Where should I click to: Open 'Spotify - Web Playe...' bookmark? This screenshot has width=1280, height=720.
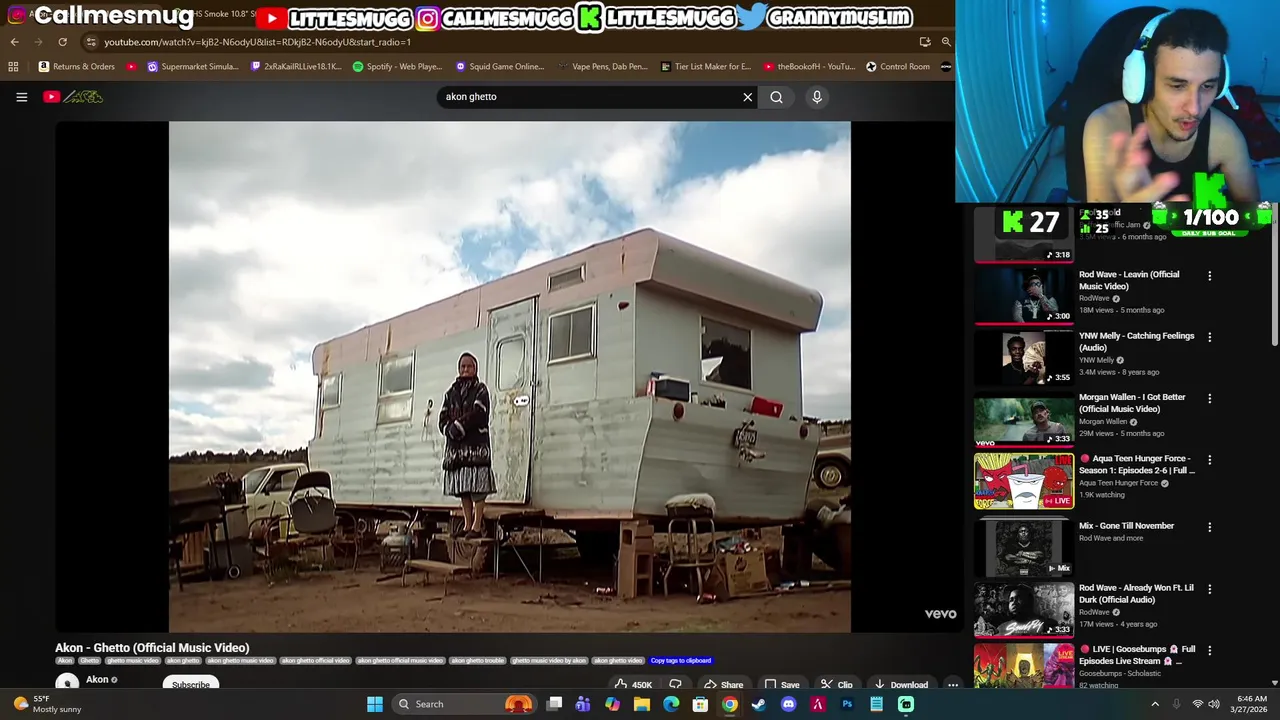click(397, 67)
